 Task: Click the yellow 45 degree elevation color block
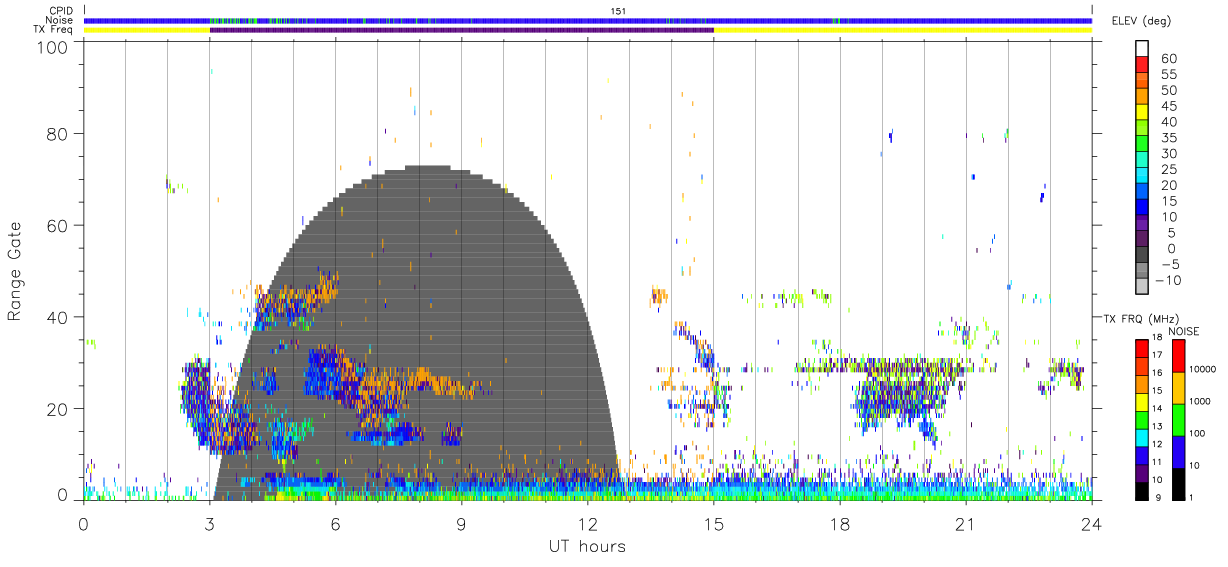coord(1142,113)
